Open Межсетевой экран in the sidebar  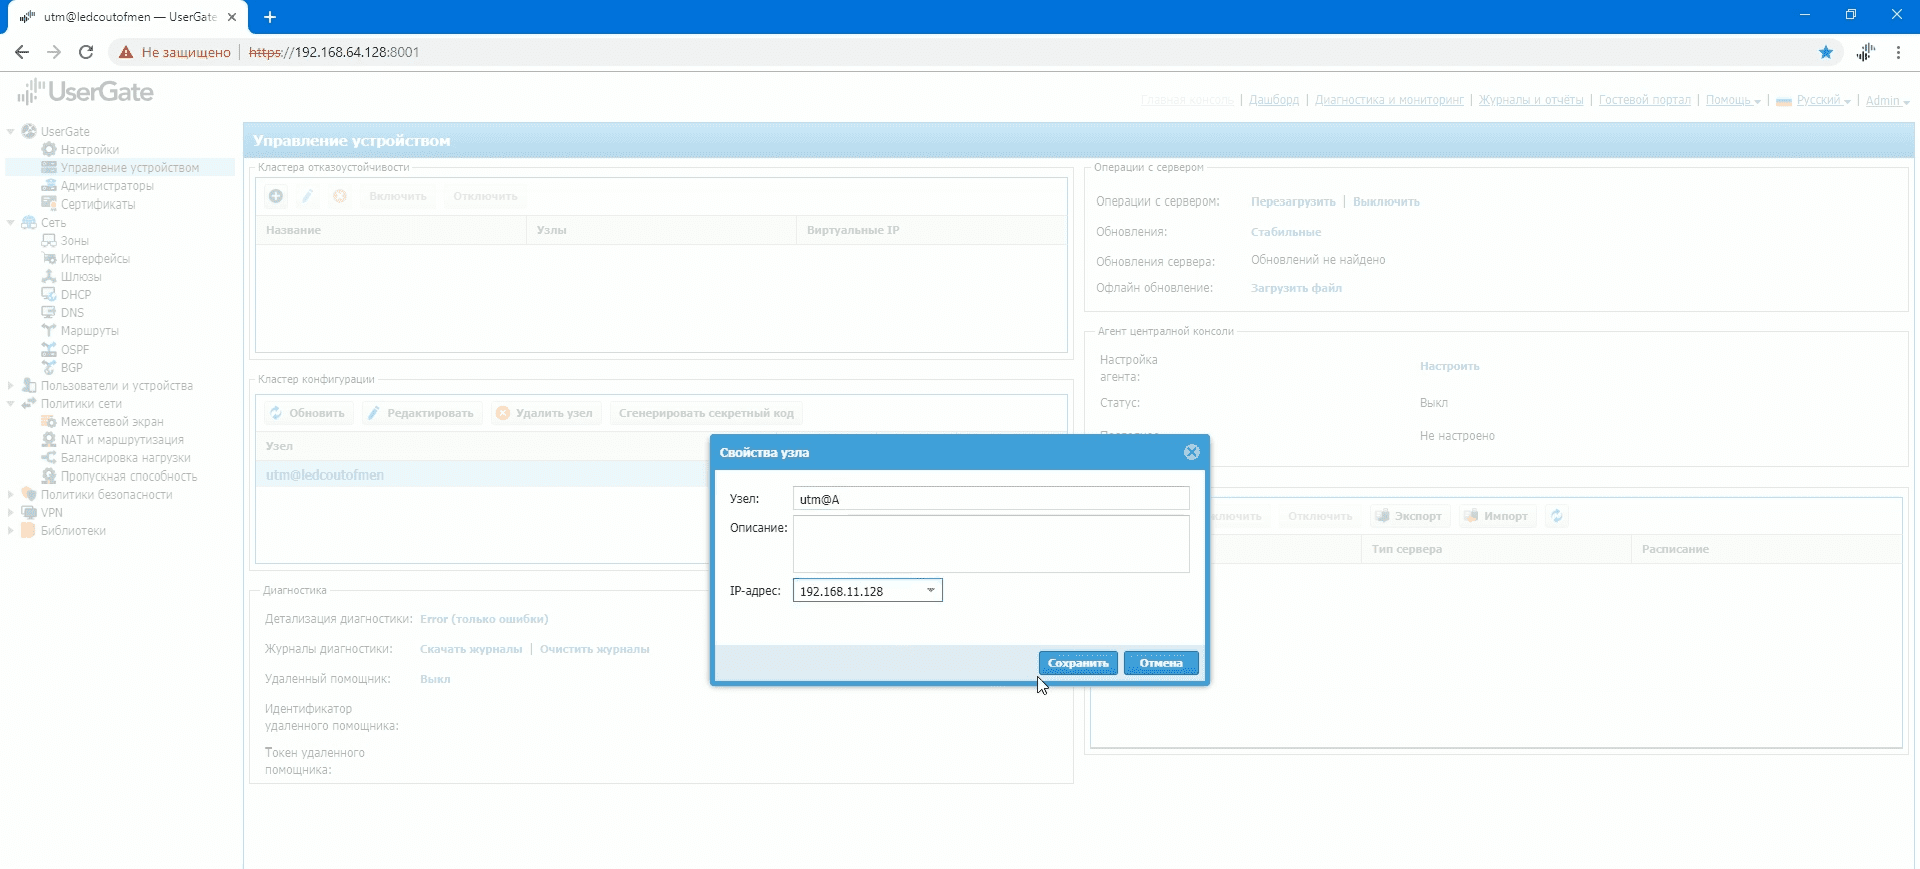click(x=112, y=422)
